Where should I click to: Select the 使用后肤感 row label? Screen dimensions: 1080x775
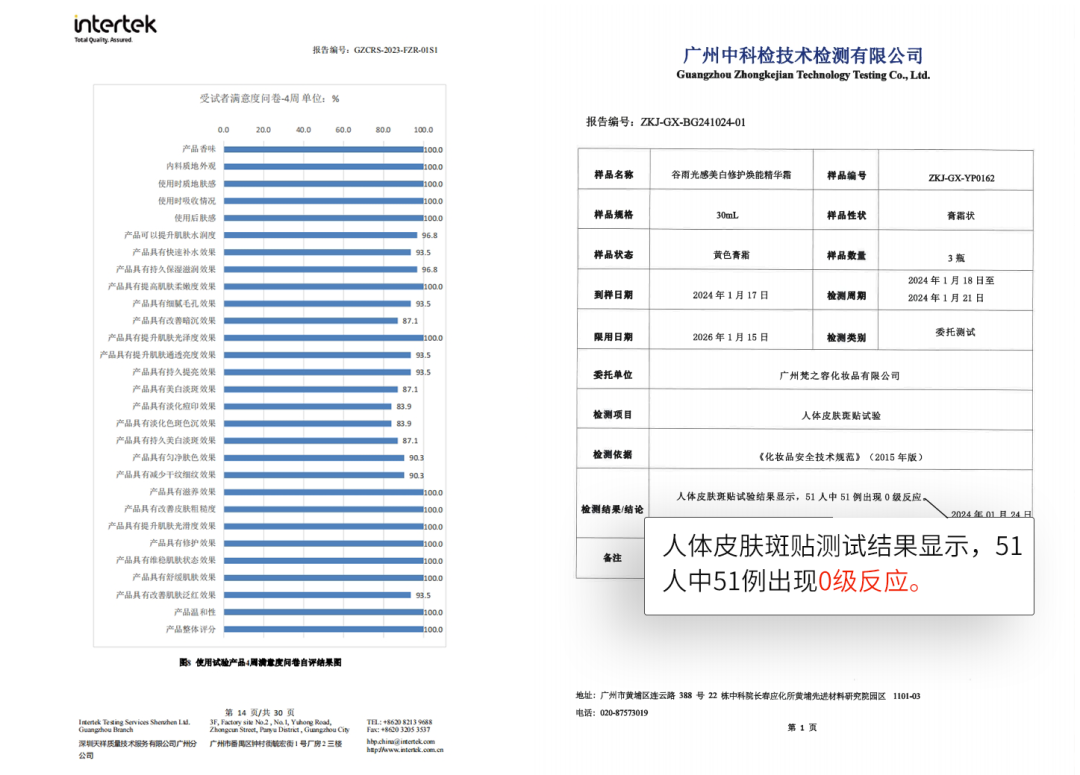195,218
